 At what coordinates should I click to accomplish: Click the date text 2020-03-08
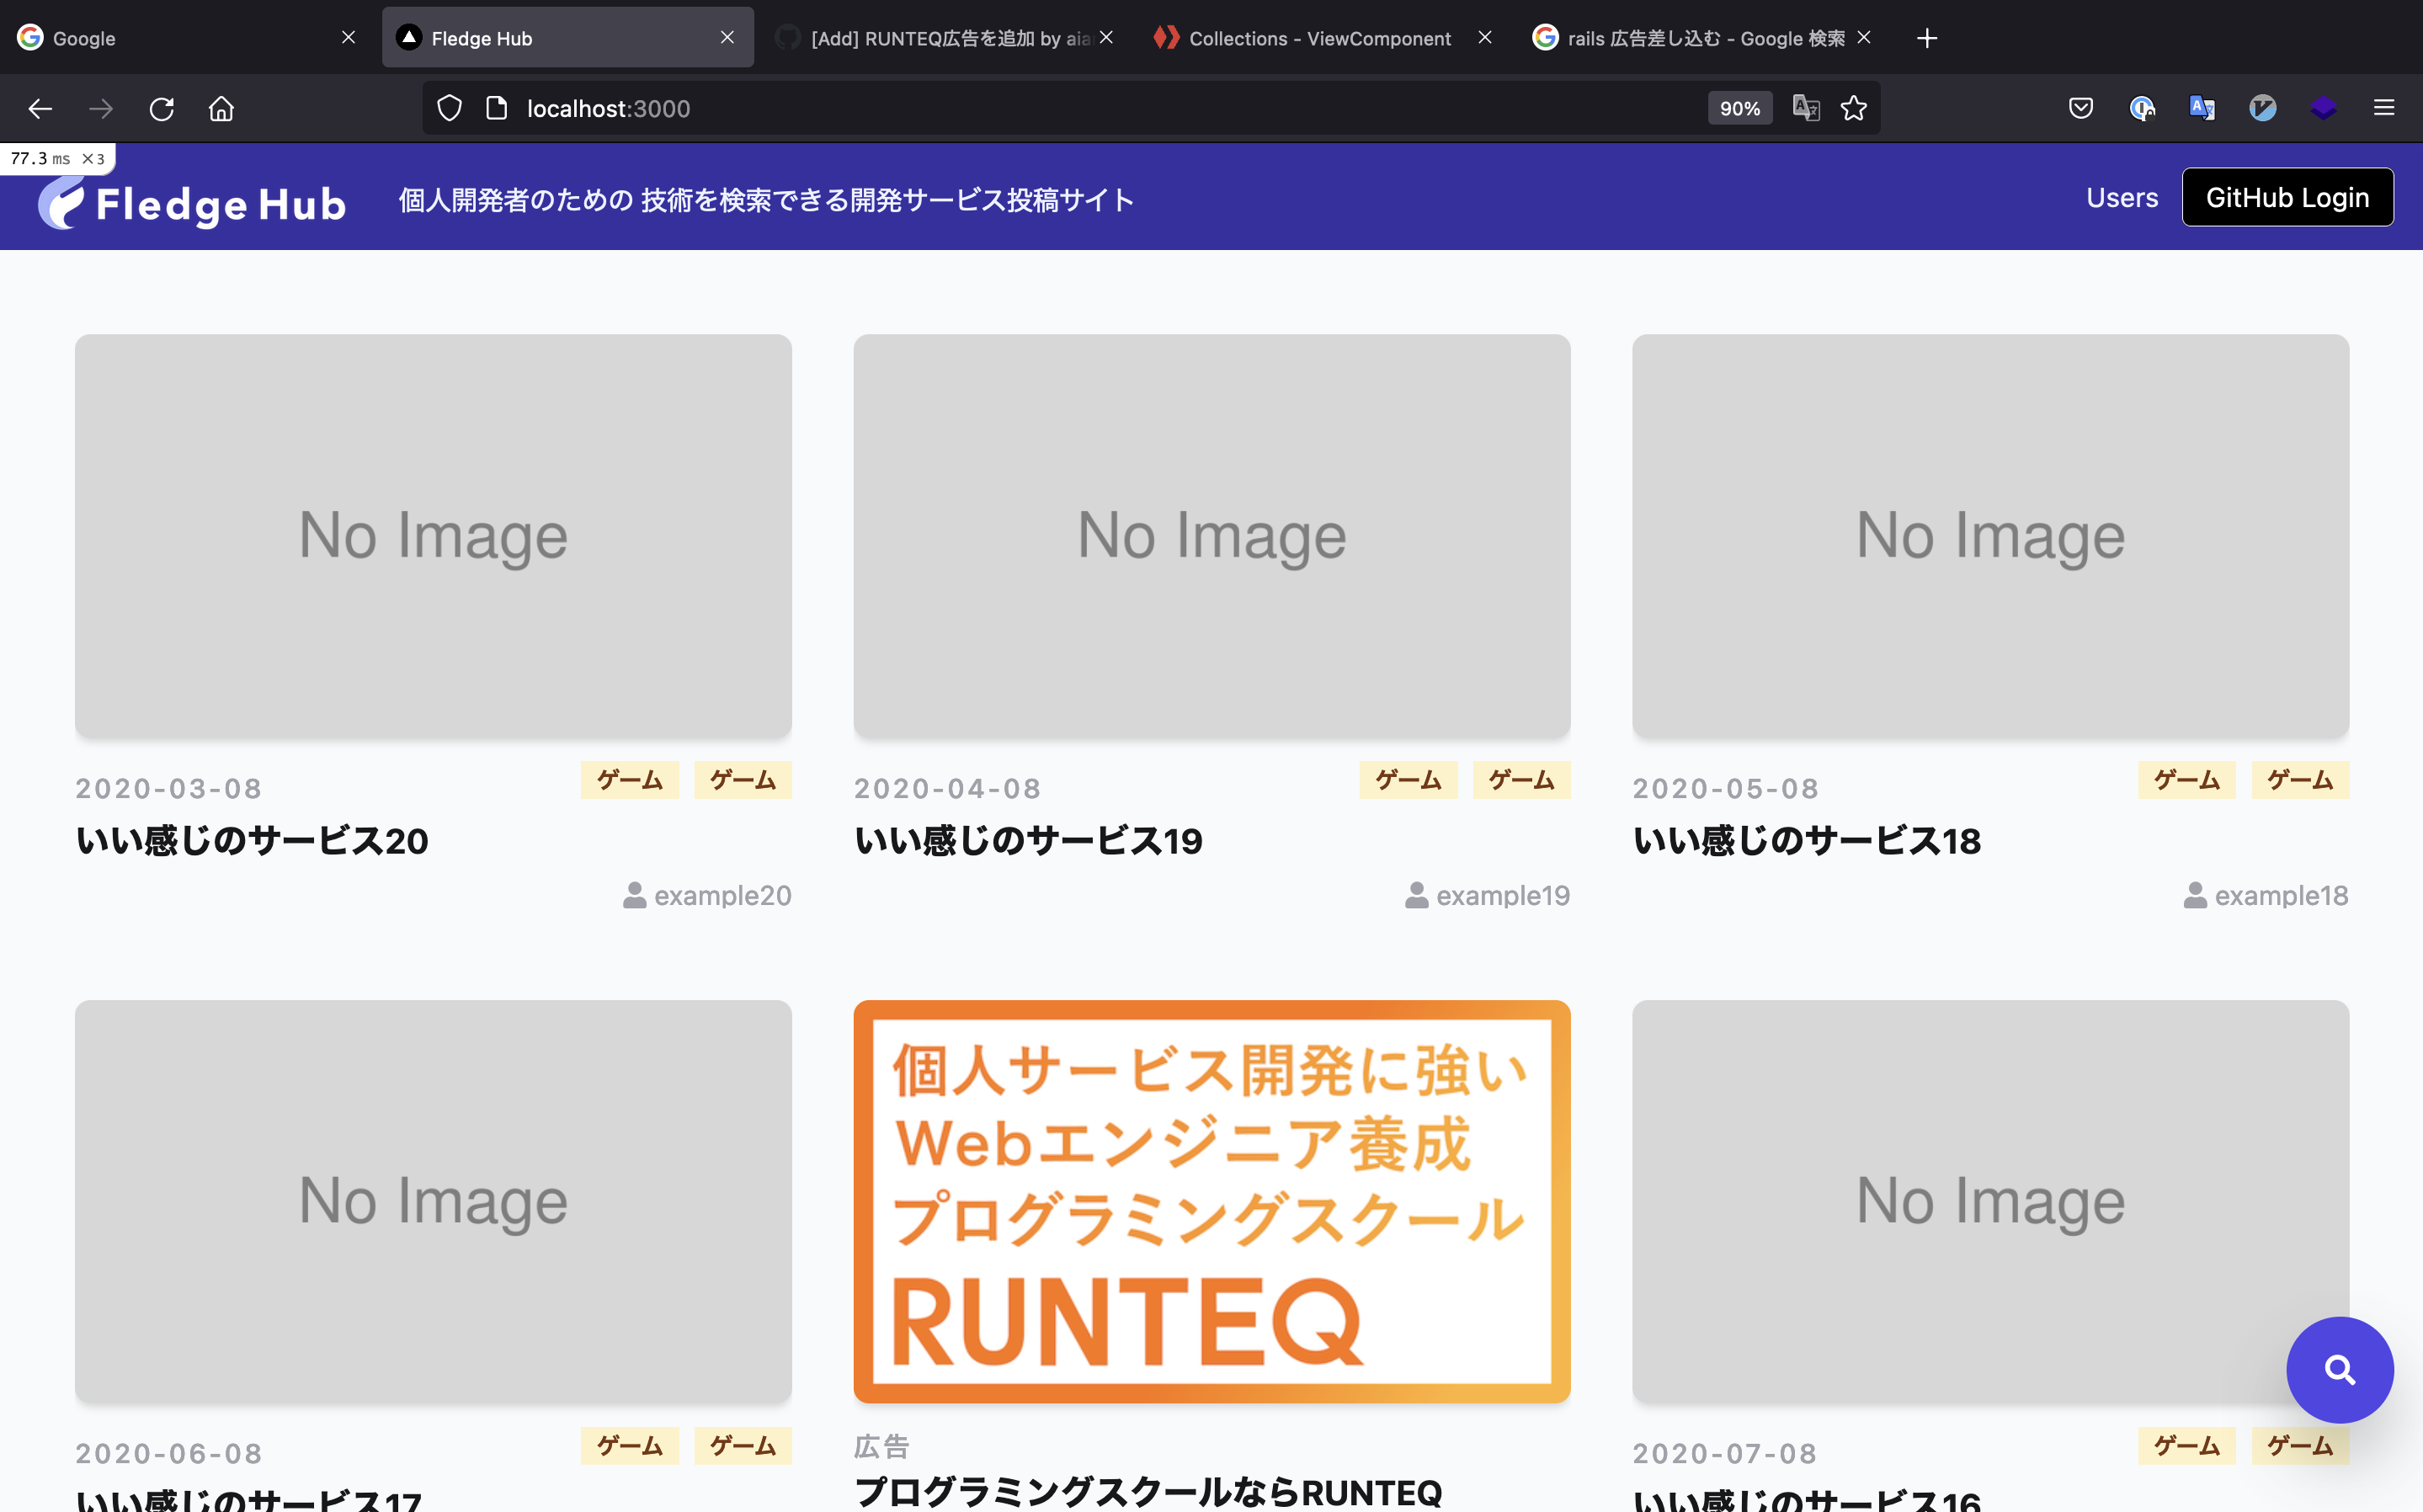(169, 788)
